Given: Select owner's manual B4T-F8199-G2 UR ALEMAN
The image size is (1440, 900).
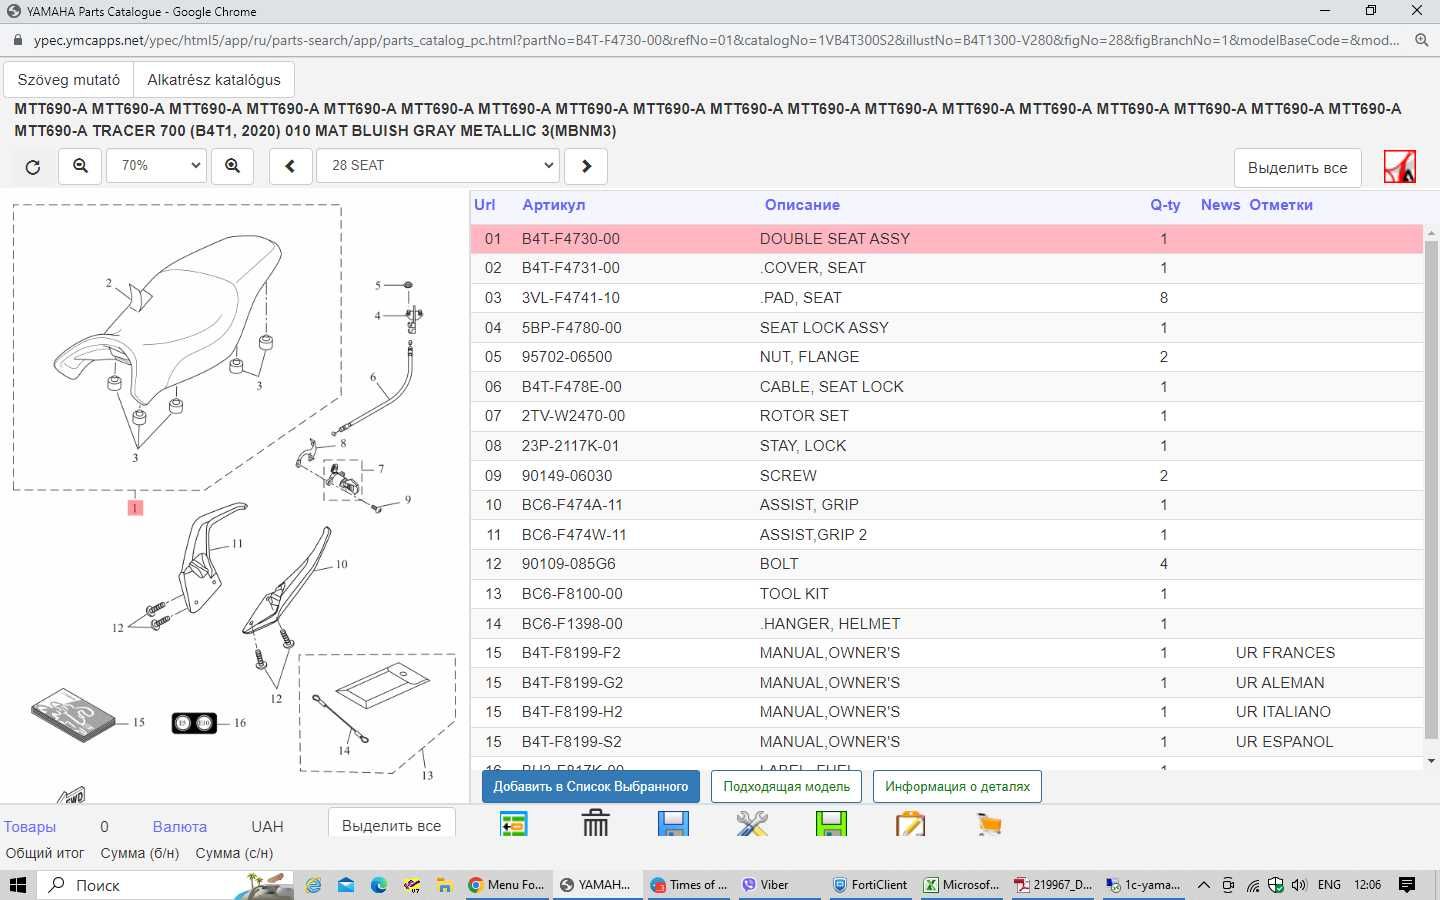Looking at the screenshot, I should [x=946, y=683].
